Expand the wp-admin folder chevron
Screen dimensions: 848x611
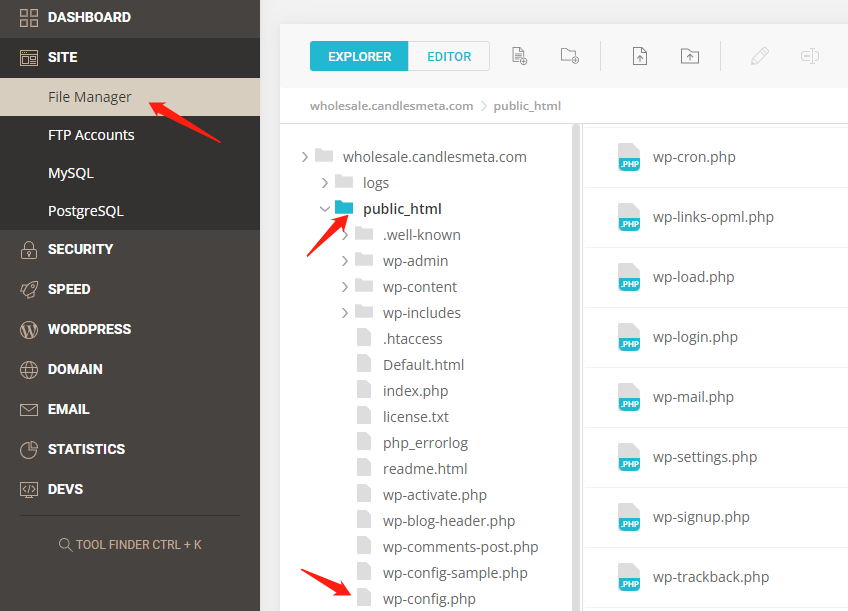[344, 261]
